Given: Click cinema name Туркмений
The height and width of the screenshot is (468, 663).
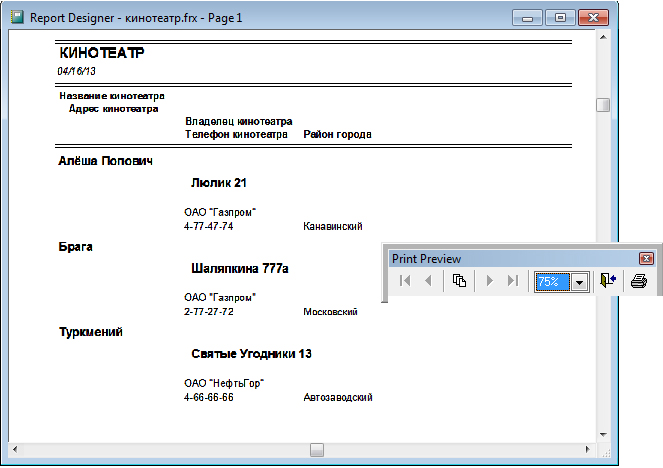Looking at the screenshot, I should tap(90, 332).
